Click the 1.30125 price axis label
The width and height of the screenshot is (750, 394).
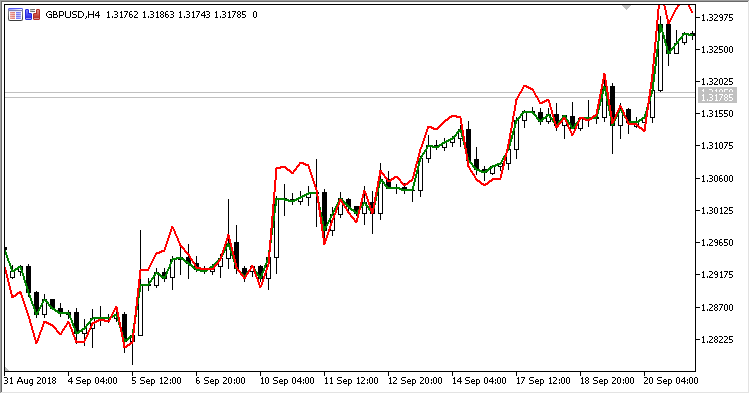pos(717,210)
